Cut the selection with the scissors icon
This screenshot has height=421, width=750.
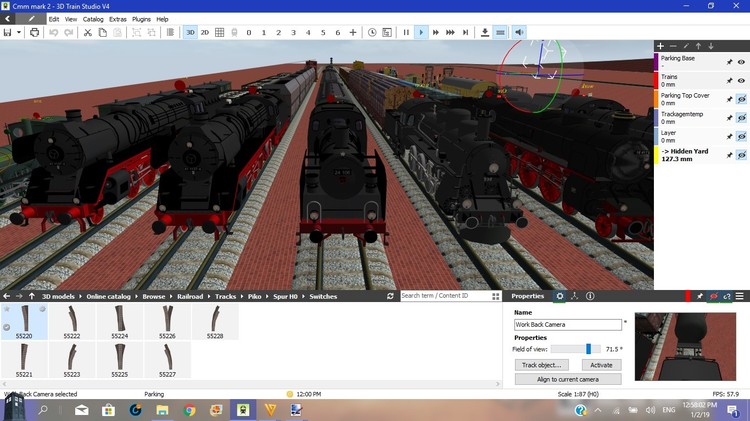click(88, 33)
